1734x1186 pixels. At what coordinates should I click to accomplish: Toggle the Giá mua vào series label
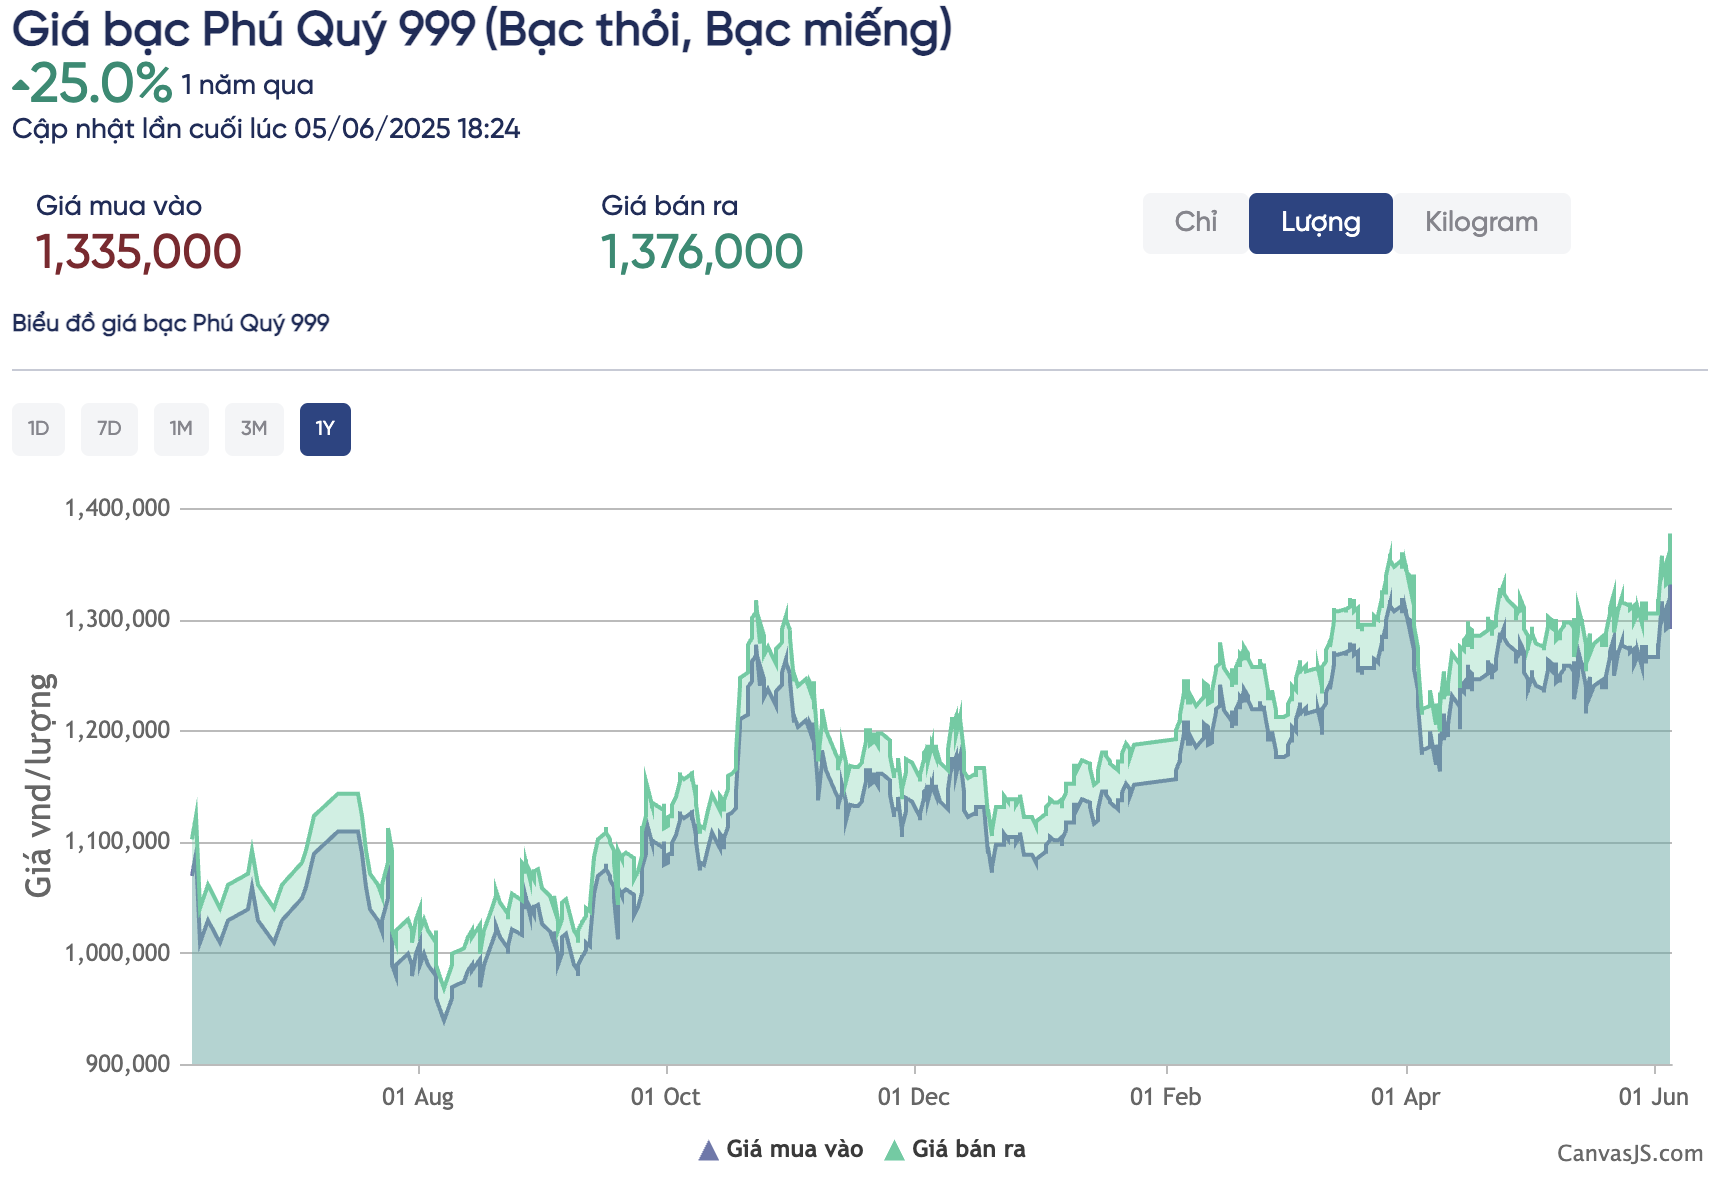point(794,1149)
